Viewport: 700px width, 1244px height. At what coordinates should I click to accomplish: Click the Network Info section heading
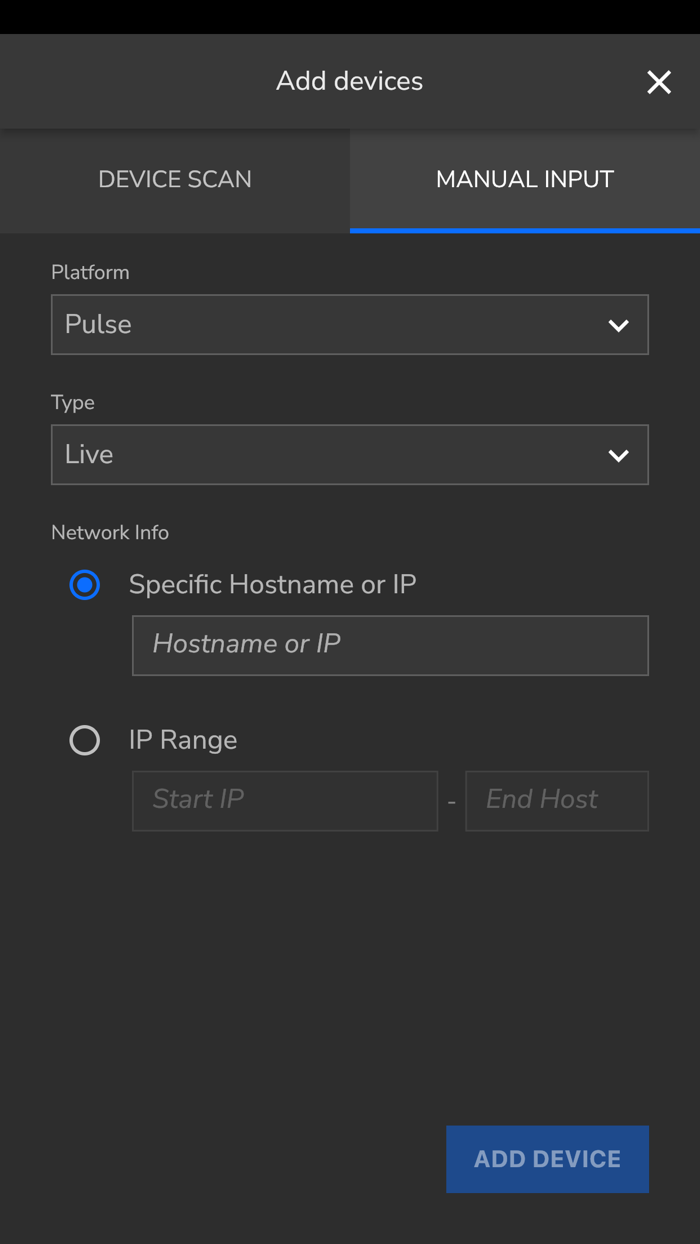tap(110, 533)
